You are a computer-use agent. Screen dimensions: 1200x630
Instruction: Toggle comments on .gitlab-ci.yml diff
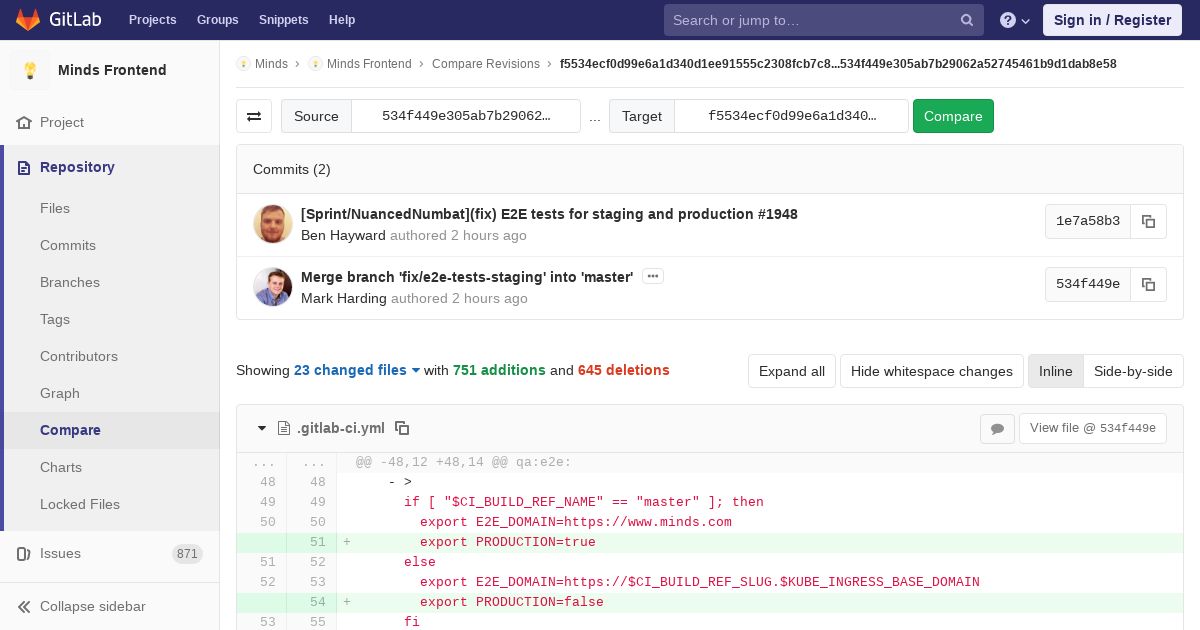coord(997,428)
